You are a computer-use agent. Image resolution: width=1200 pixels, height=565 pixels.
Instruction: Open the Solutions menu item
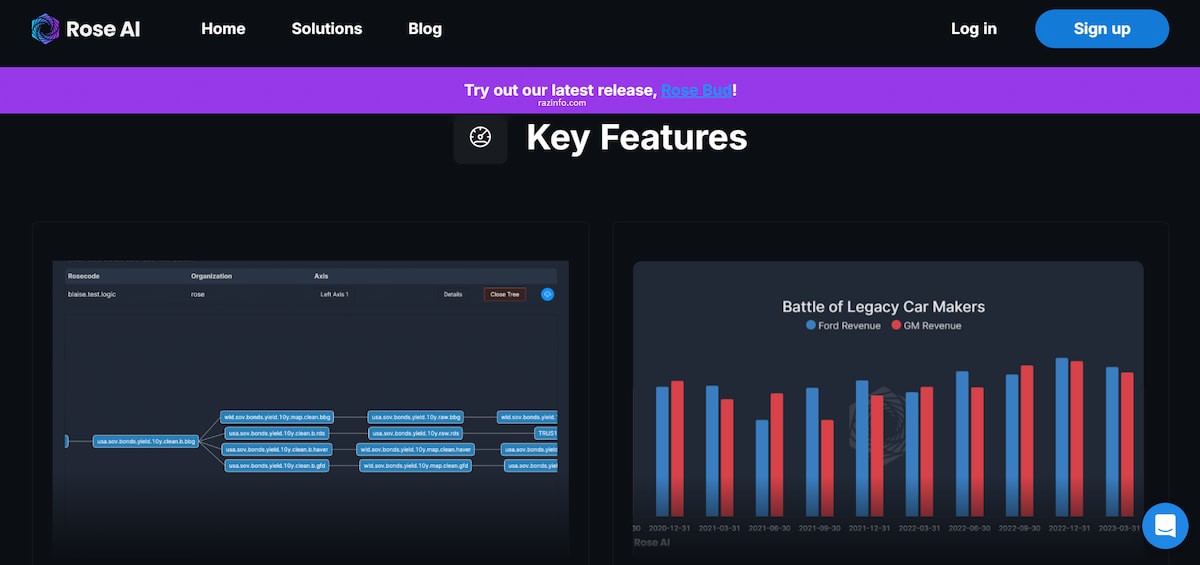click(x=327, y=29)
